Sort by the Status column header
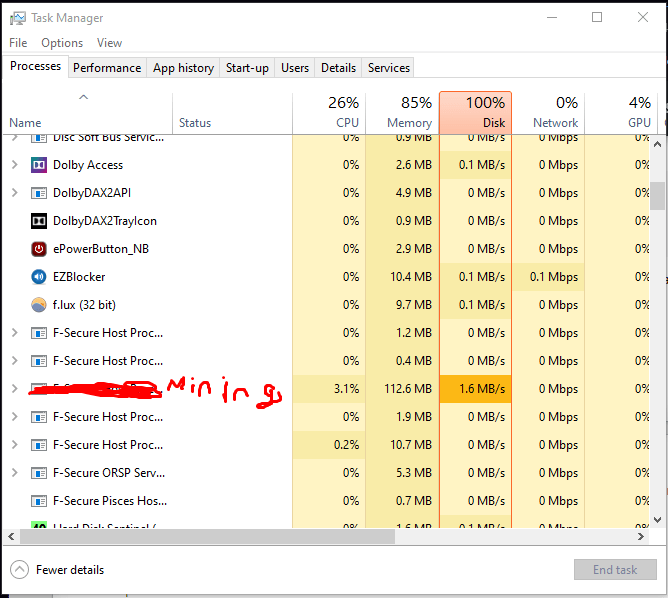Viewport: 668px width, 598px height. (x=233, y=113)
